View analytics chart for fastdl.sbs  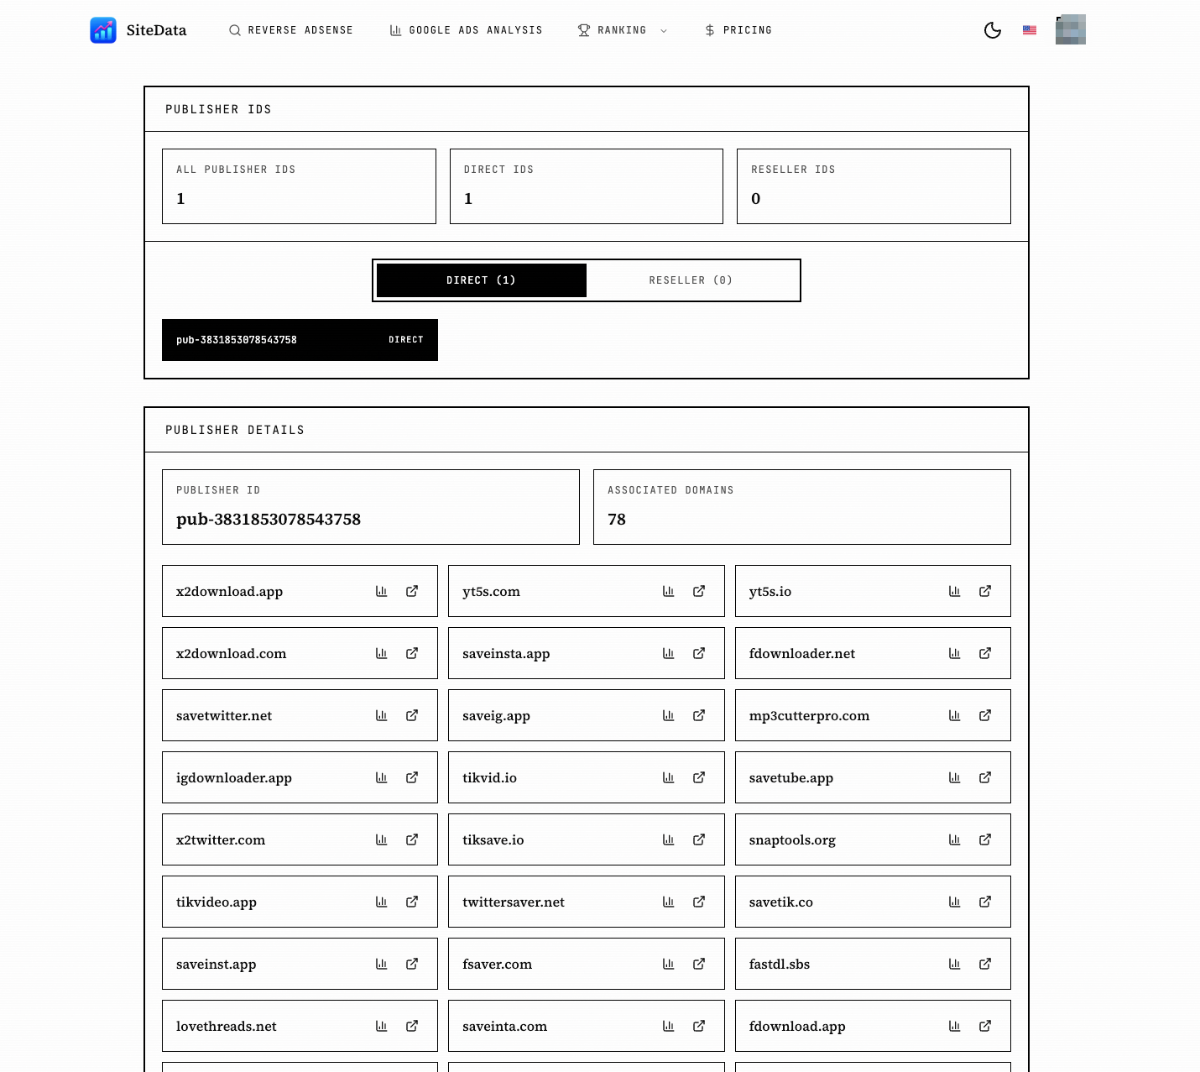coord(954,964)
